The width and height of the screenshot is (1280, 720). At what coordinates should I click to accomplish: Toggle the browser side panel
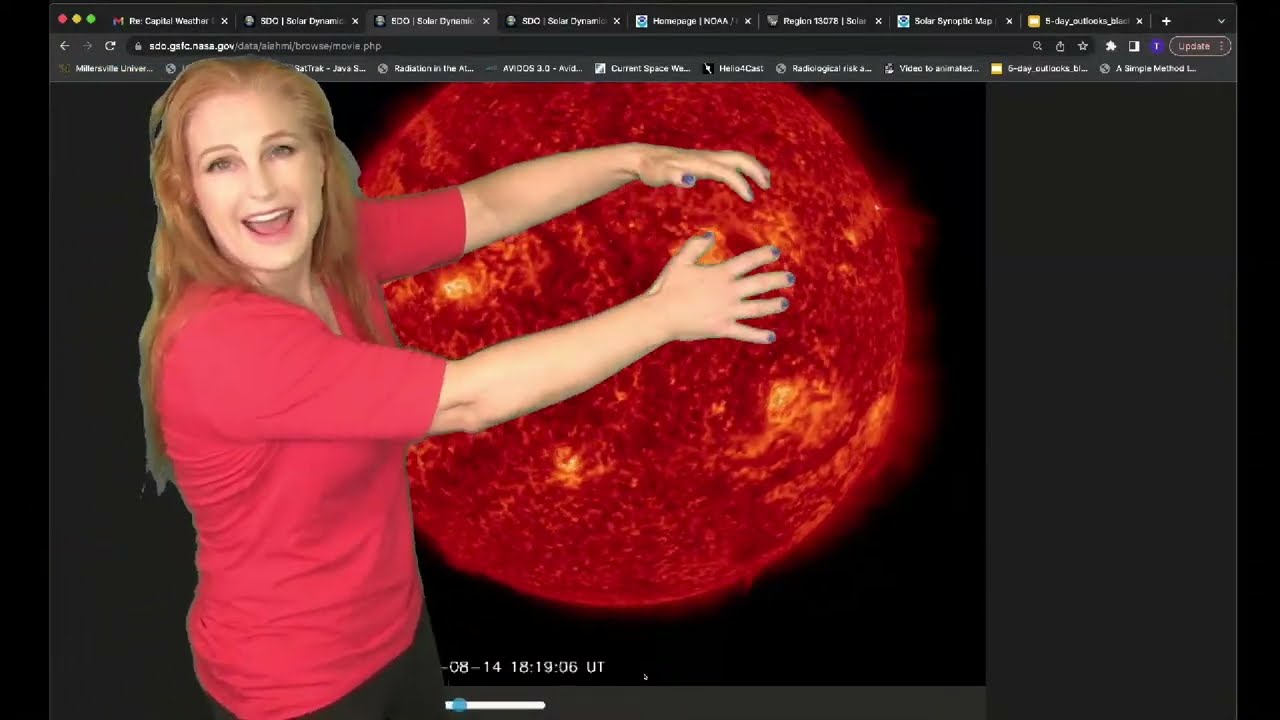click(1134, 46)
